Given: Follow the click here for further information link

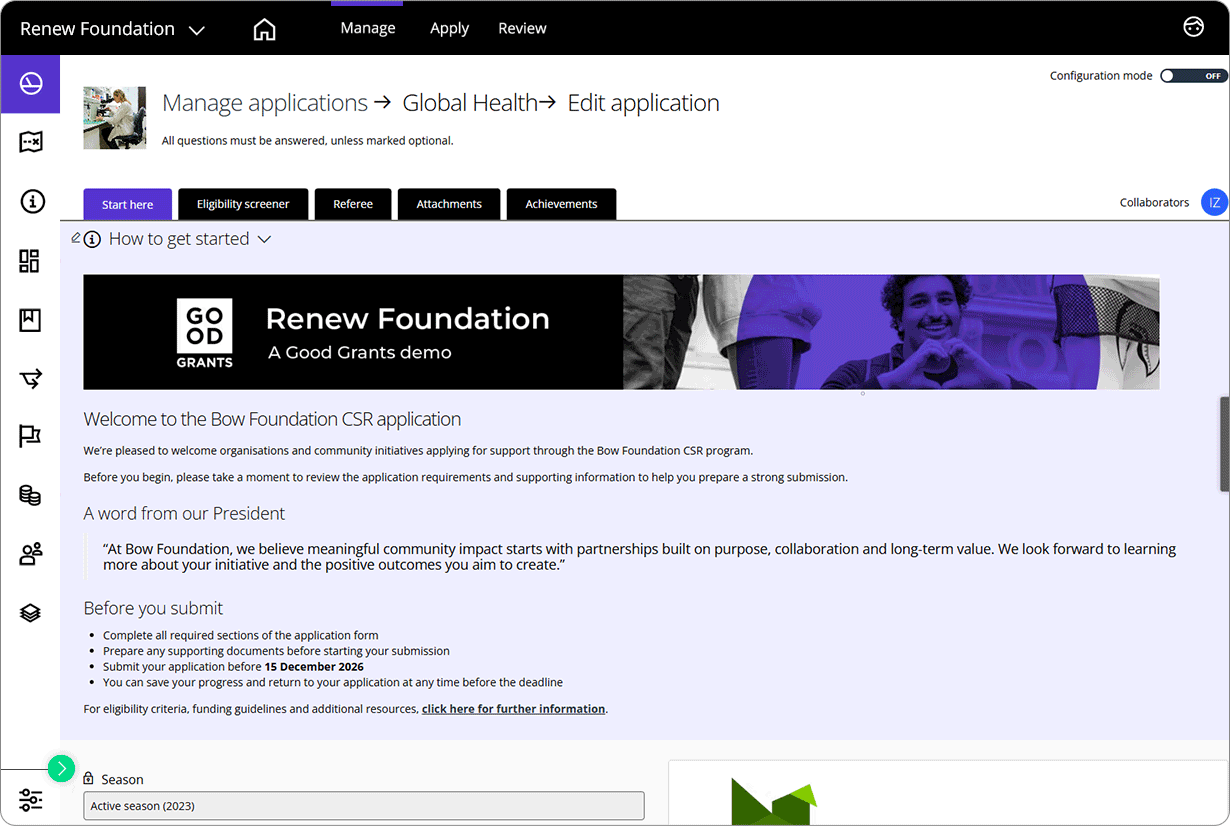Looking at the screenshot, I should (513, 709).
